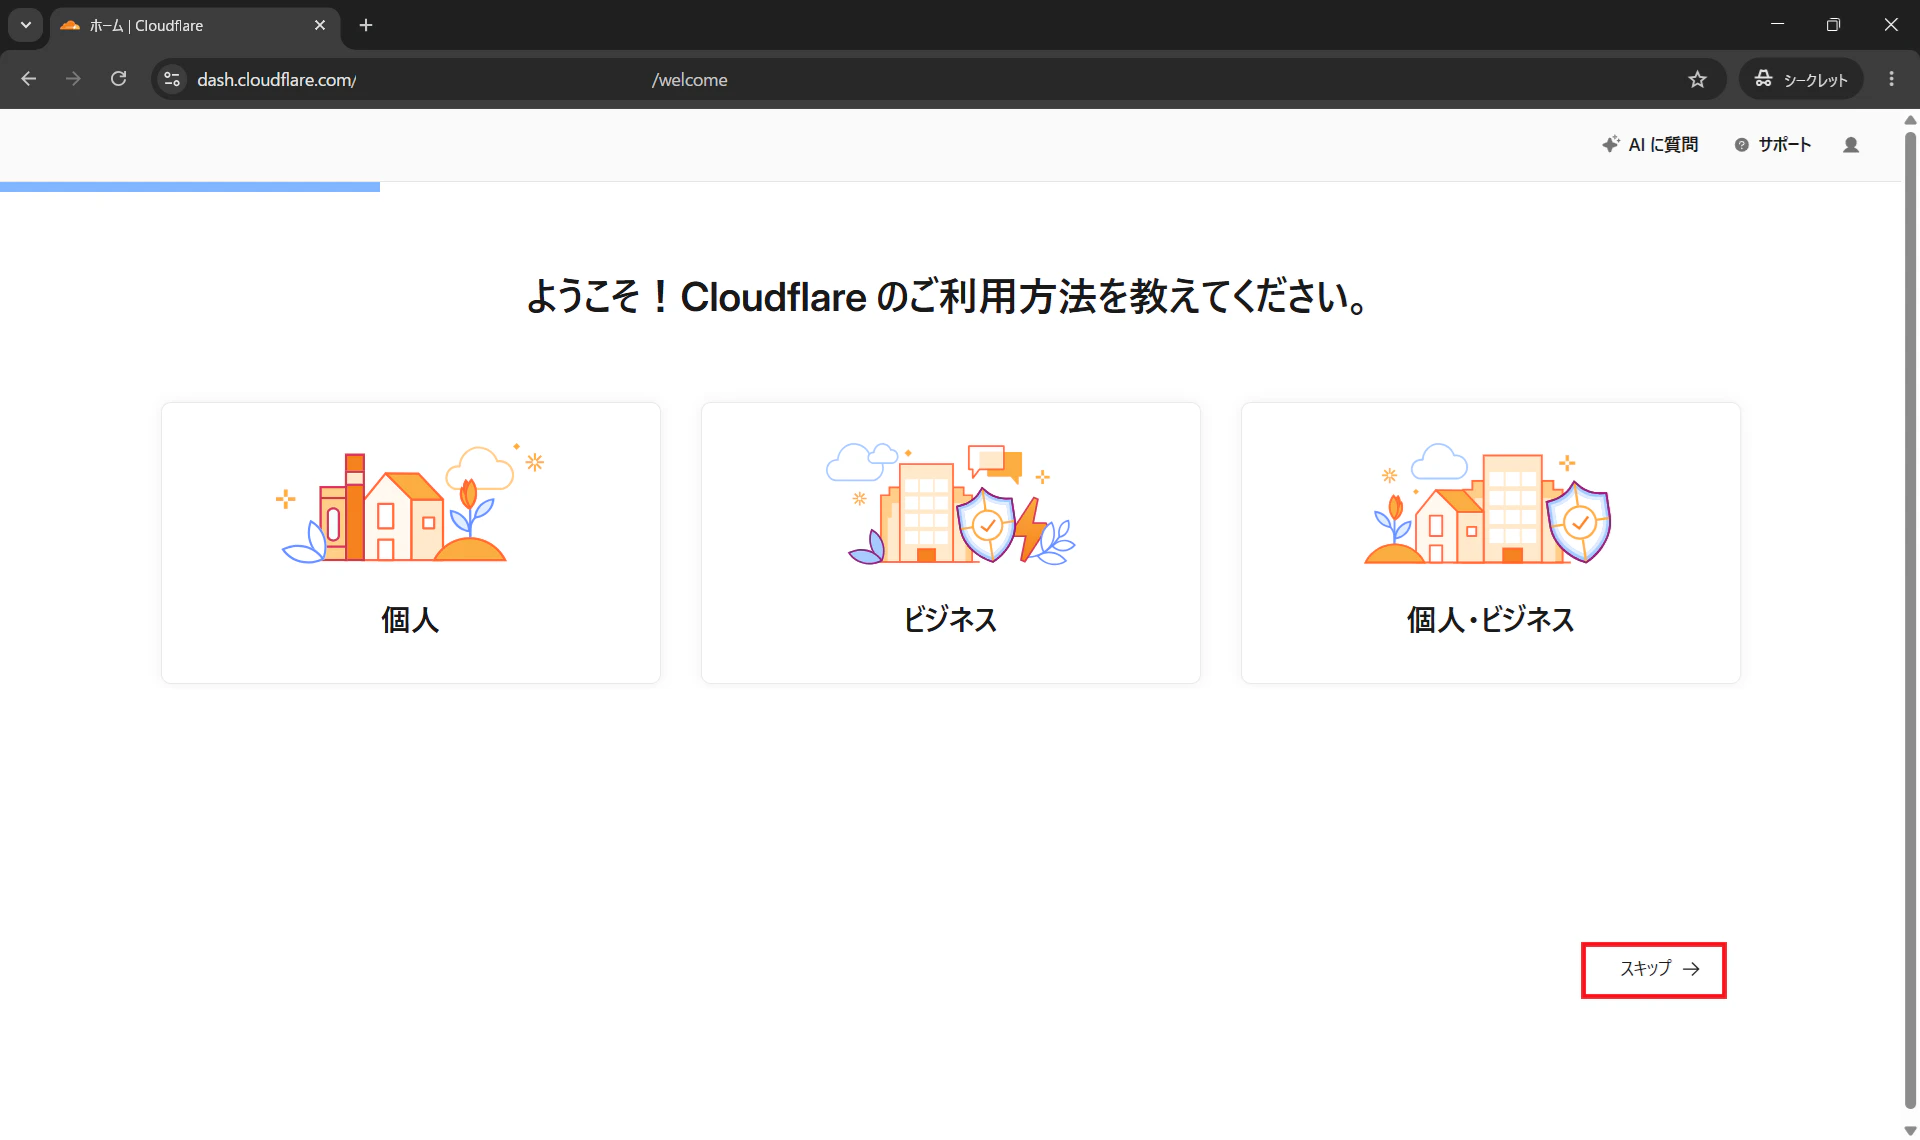Open Chrome's three-dot menu
This screenshot has height=1140, width=1920.
[1891, 79]
